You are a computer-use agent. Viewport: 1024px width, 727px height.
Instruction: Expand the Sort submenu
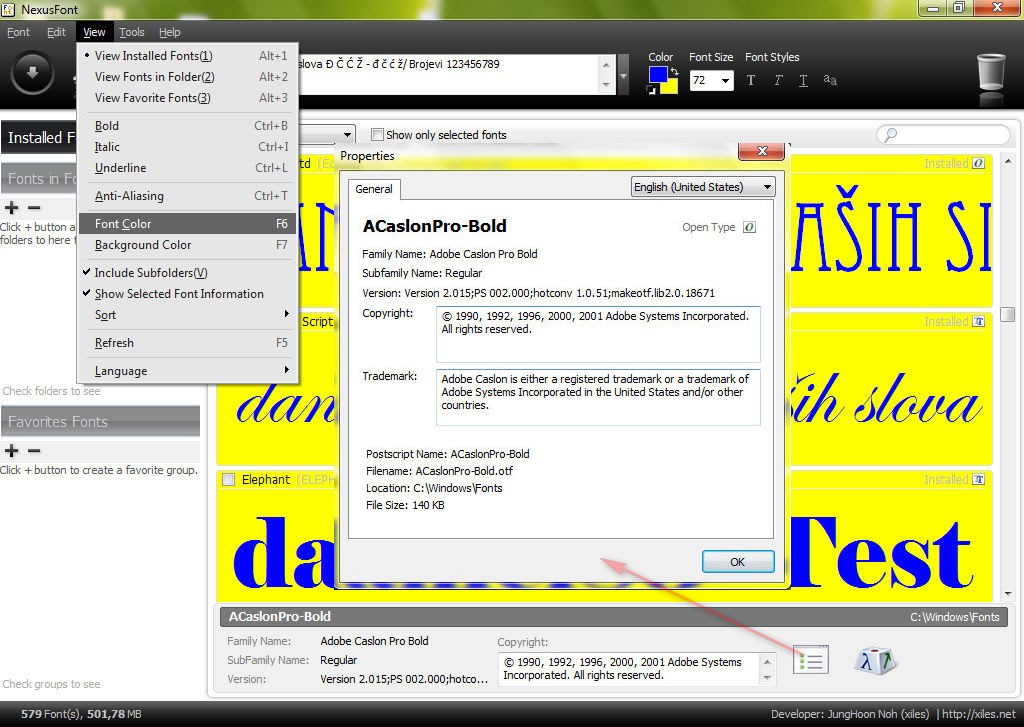pyautogui.click(x=187, y=315)
